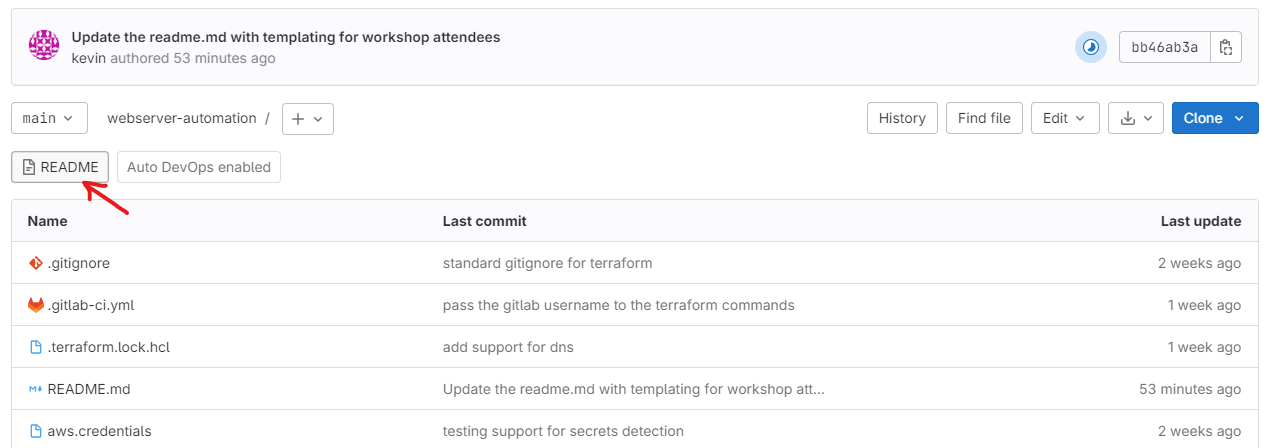Click the .terraform.lock.hcl file icon
Image resolution: width=1282 pixels, height=448 pixels.
[36, 347]
